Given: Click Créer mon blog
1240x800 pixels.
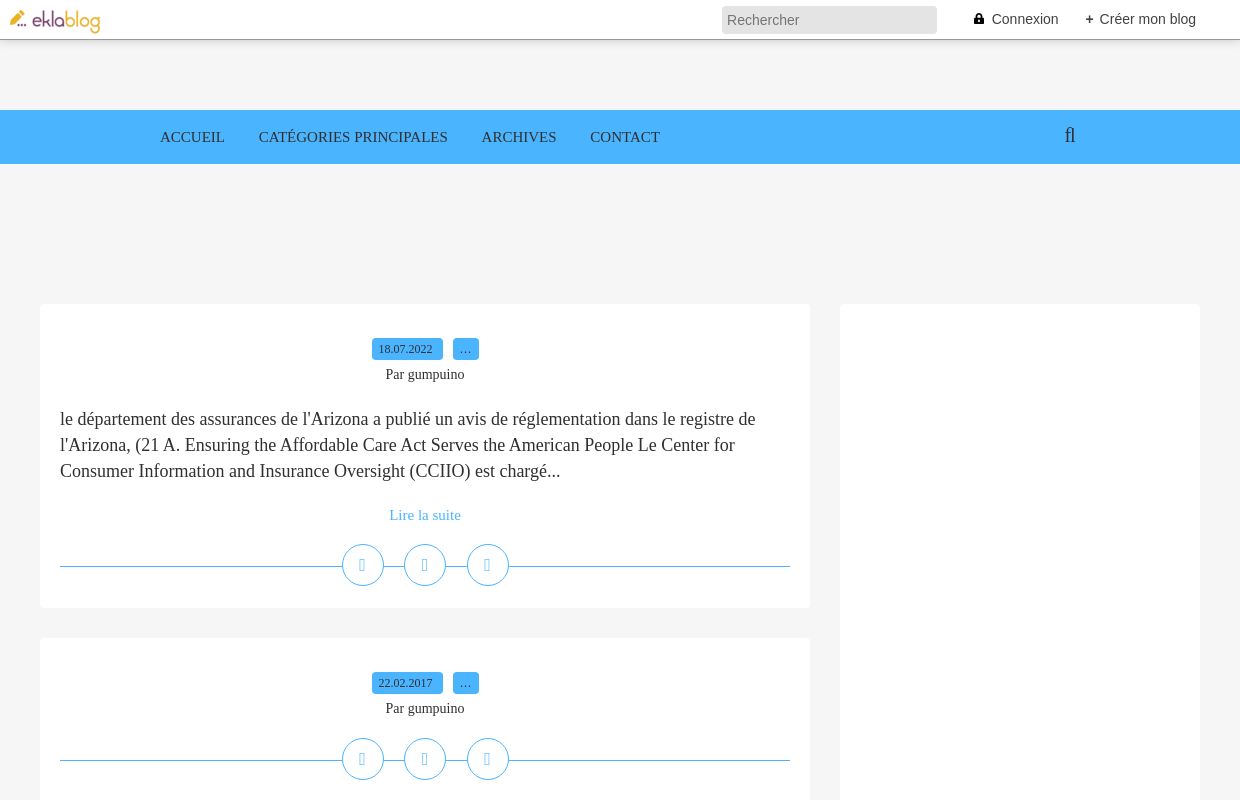Looking at the screenshot, I should [1141, 19].
